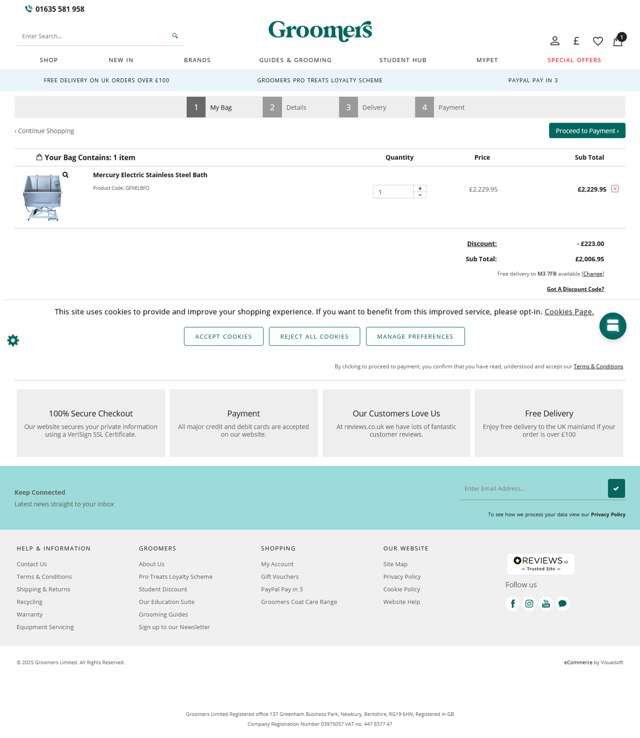Select the Details checkout step
The height and width of the screenshot is (738, 640).
pos(285,107)
